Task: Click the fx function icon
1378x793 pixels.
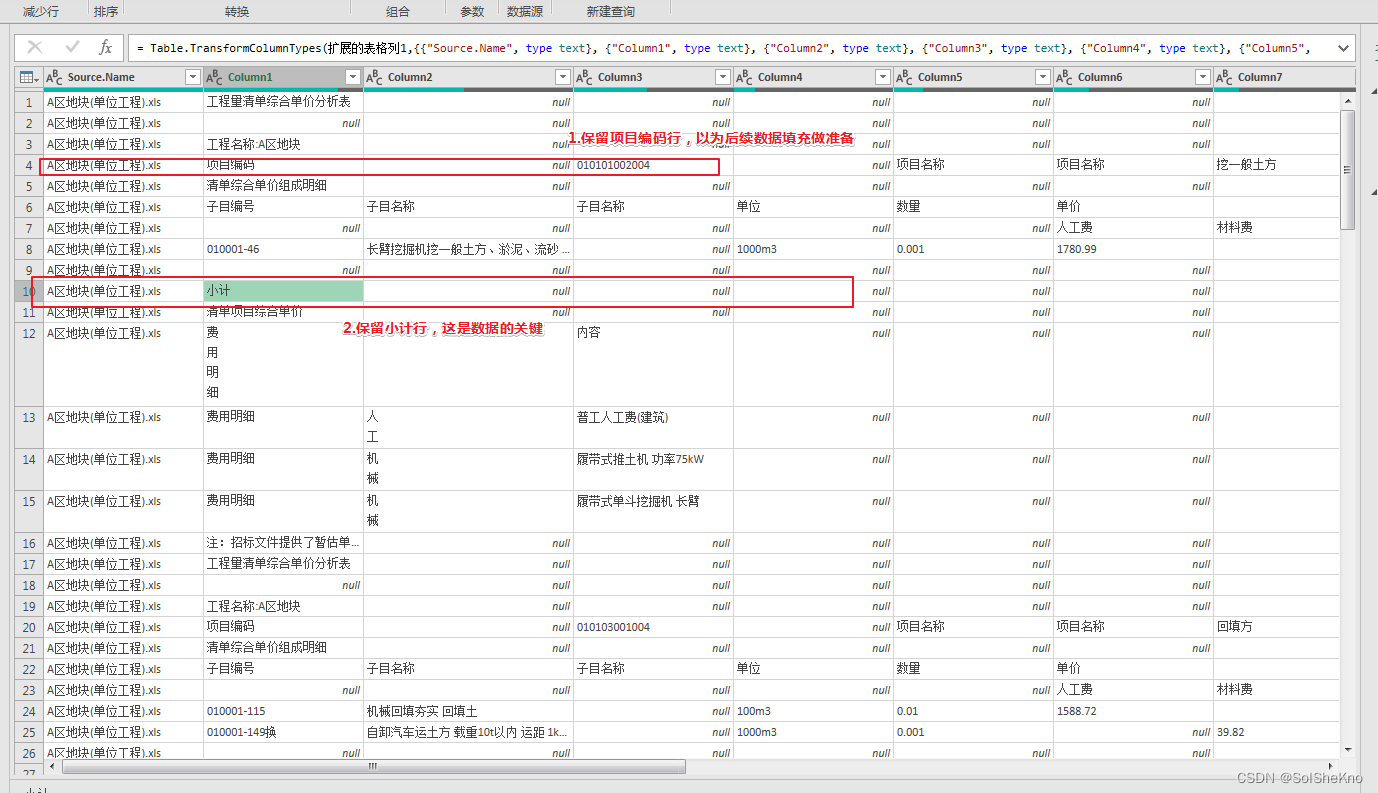Action: [x=105, y=47]
